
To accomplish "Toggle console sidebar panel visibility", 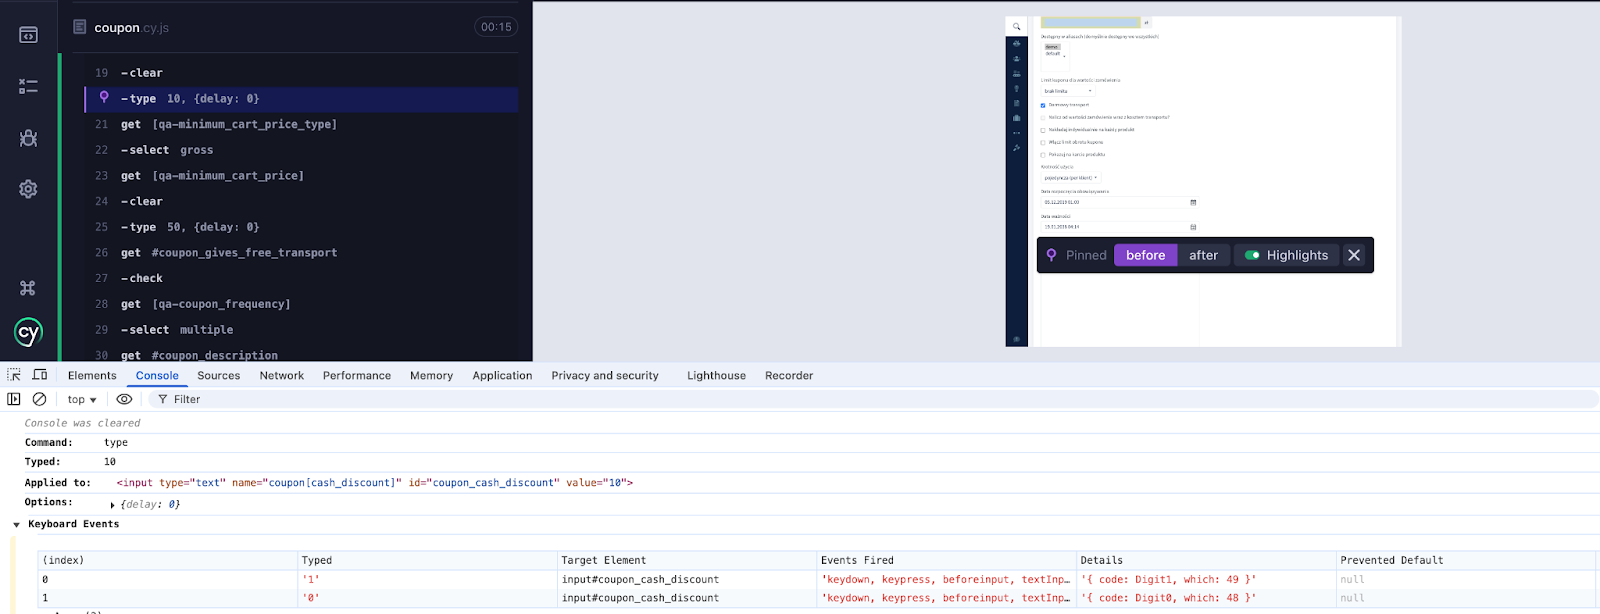I will [14, 399].
